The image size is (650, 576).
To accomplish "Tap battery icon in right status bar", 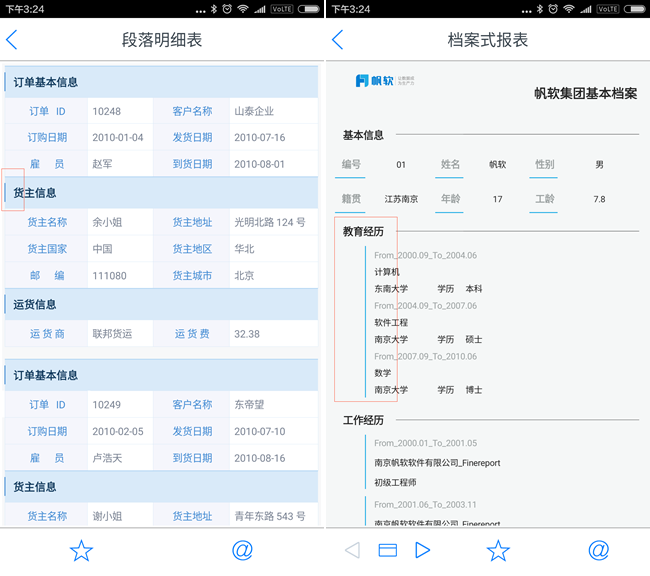I will (x=634, y=9).
